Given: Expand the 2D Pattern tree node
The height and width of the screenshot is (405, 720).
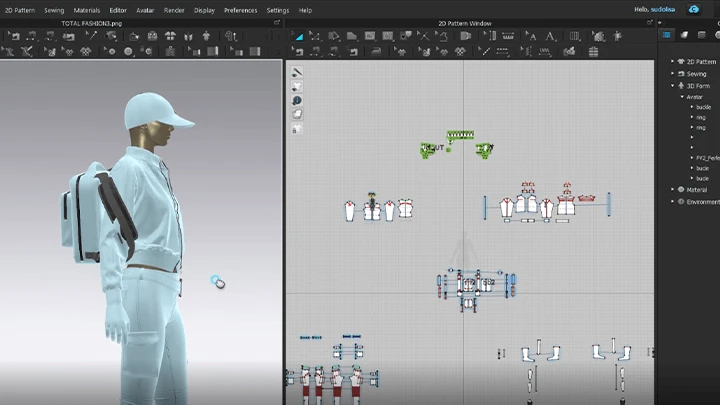Looking at the screenshot, I should (672, 61).
